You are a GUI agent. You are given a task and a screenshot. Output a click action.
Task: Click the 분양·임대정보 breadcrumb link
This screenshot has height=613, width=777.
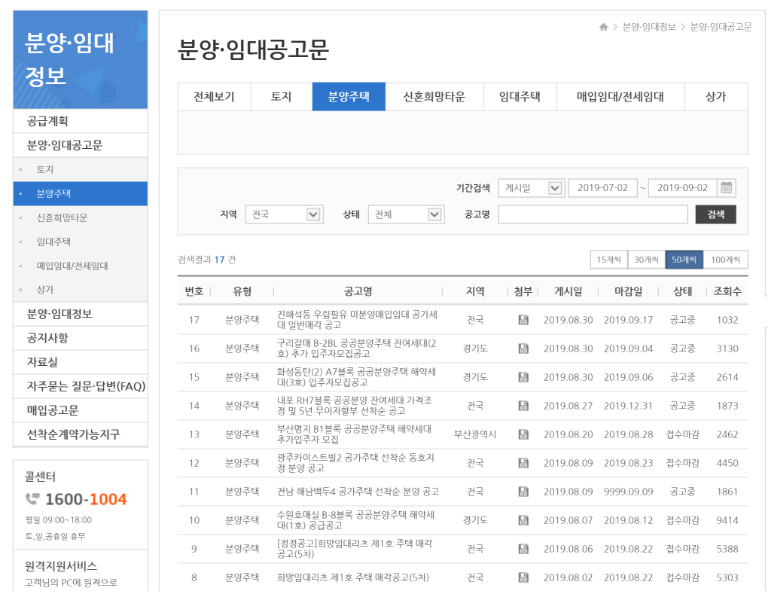coord(649,27)
